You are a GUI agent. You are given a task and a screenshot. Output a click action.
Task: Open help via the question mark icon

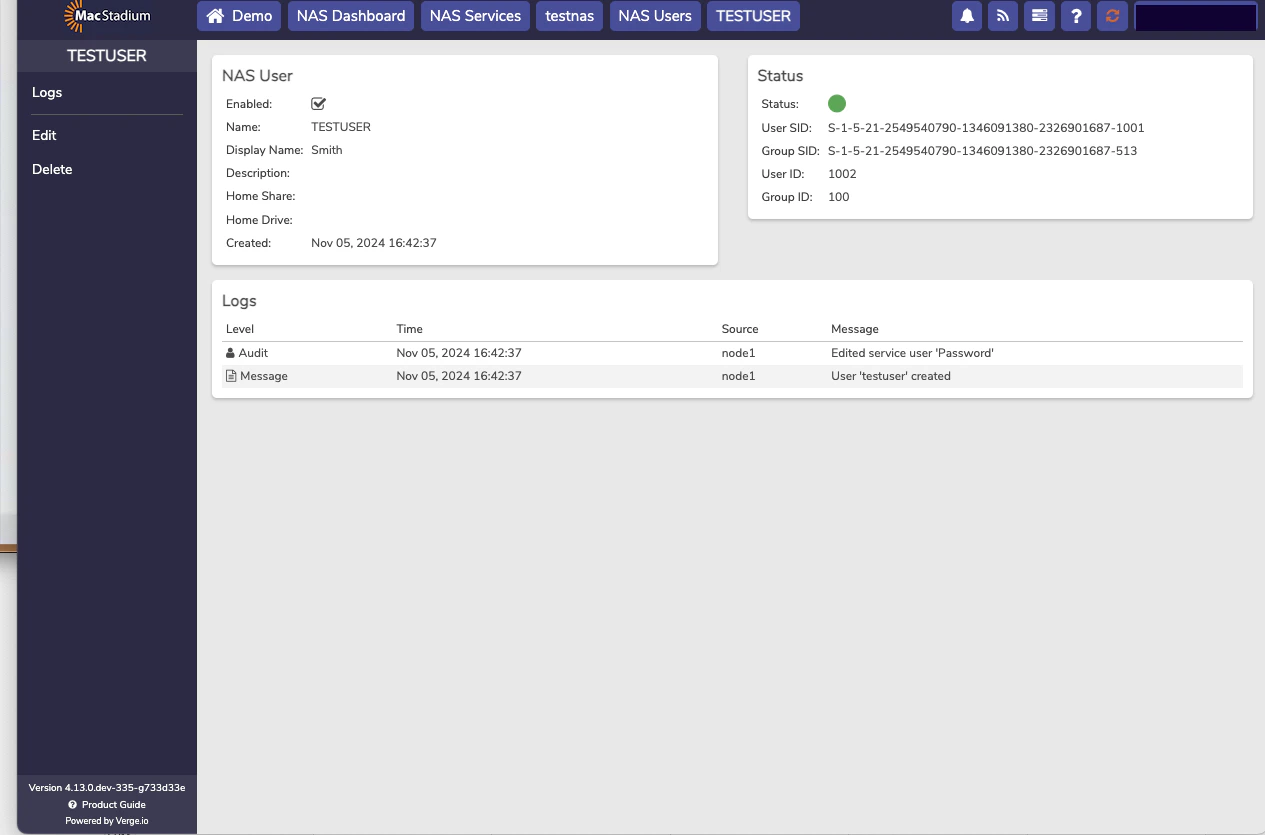coord(1075,16)
